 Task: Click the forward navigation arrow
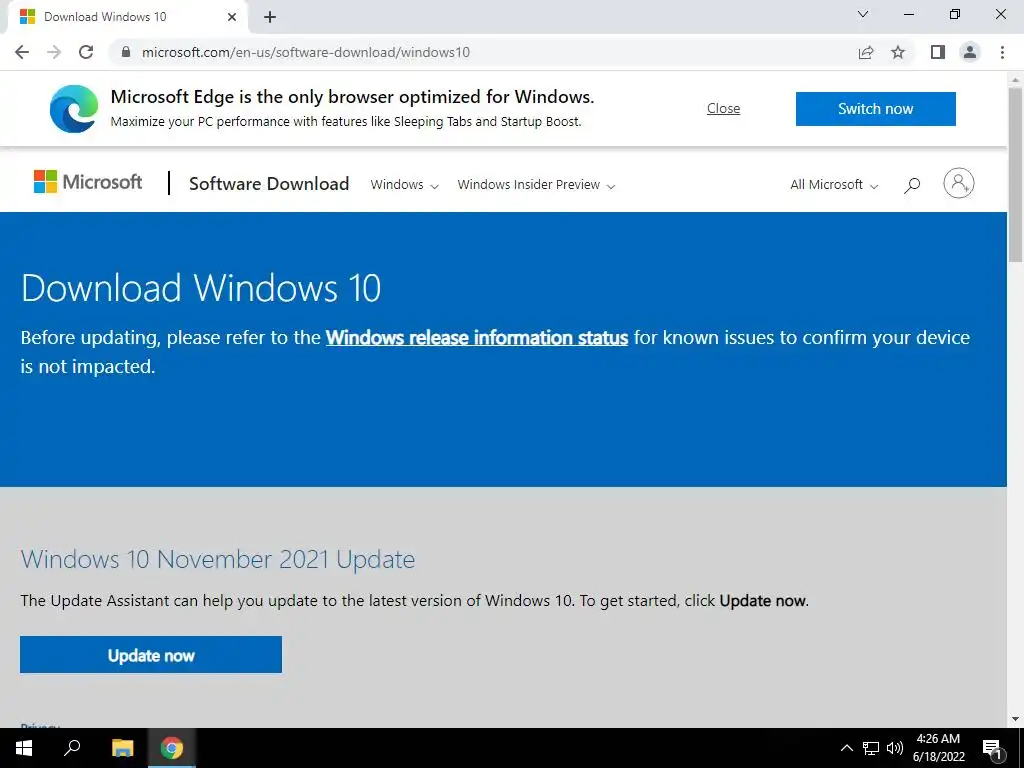54,52
